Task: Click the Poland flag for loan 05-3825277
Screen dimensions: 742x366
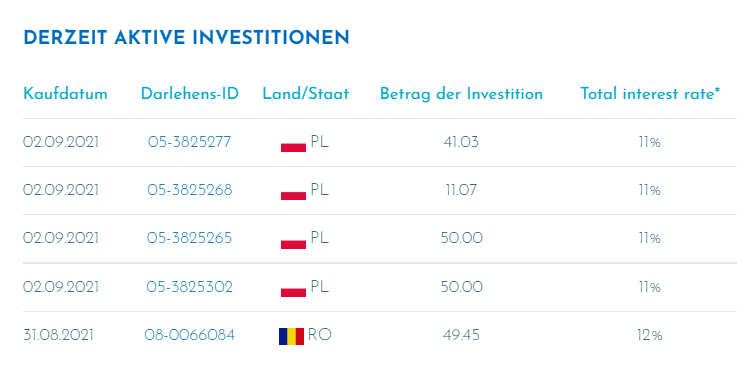Action: click(x=293, y=143)
